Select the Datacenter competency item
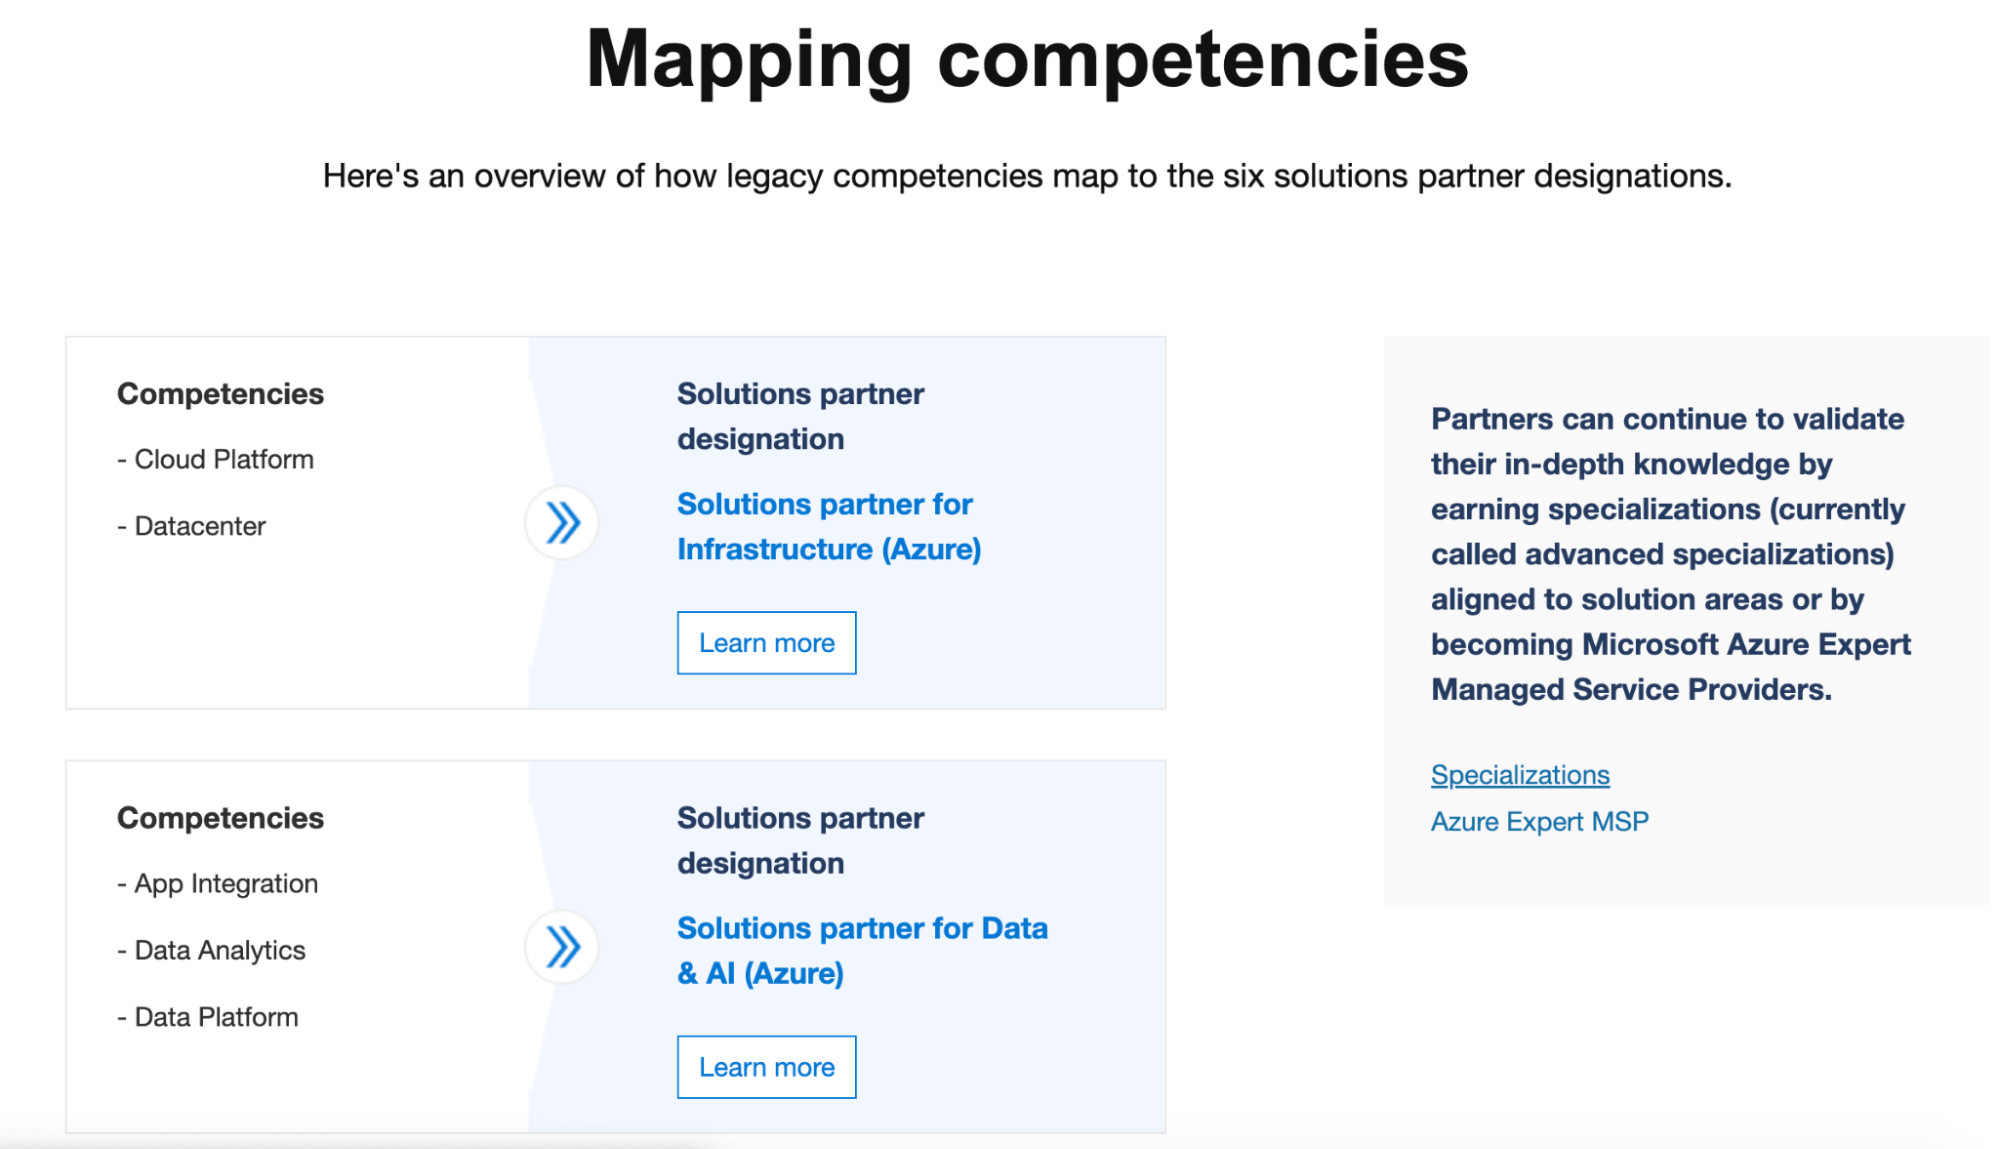The image size is (1999, 1149). coord(191,526)
